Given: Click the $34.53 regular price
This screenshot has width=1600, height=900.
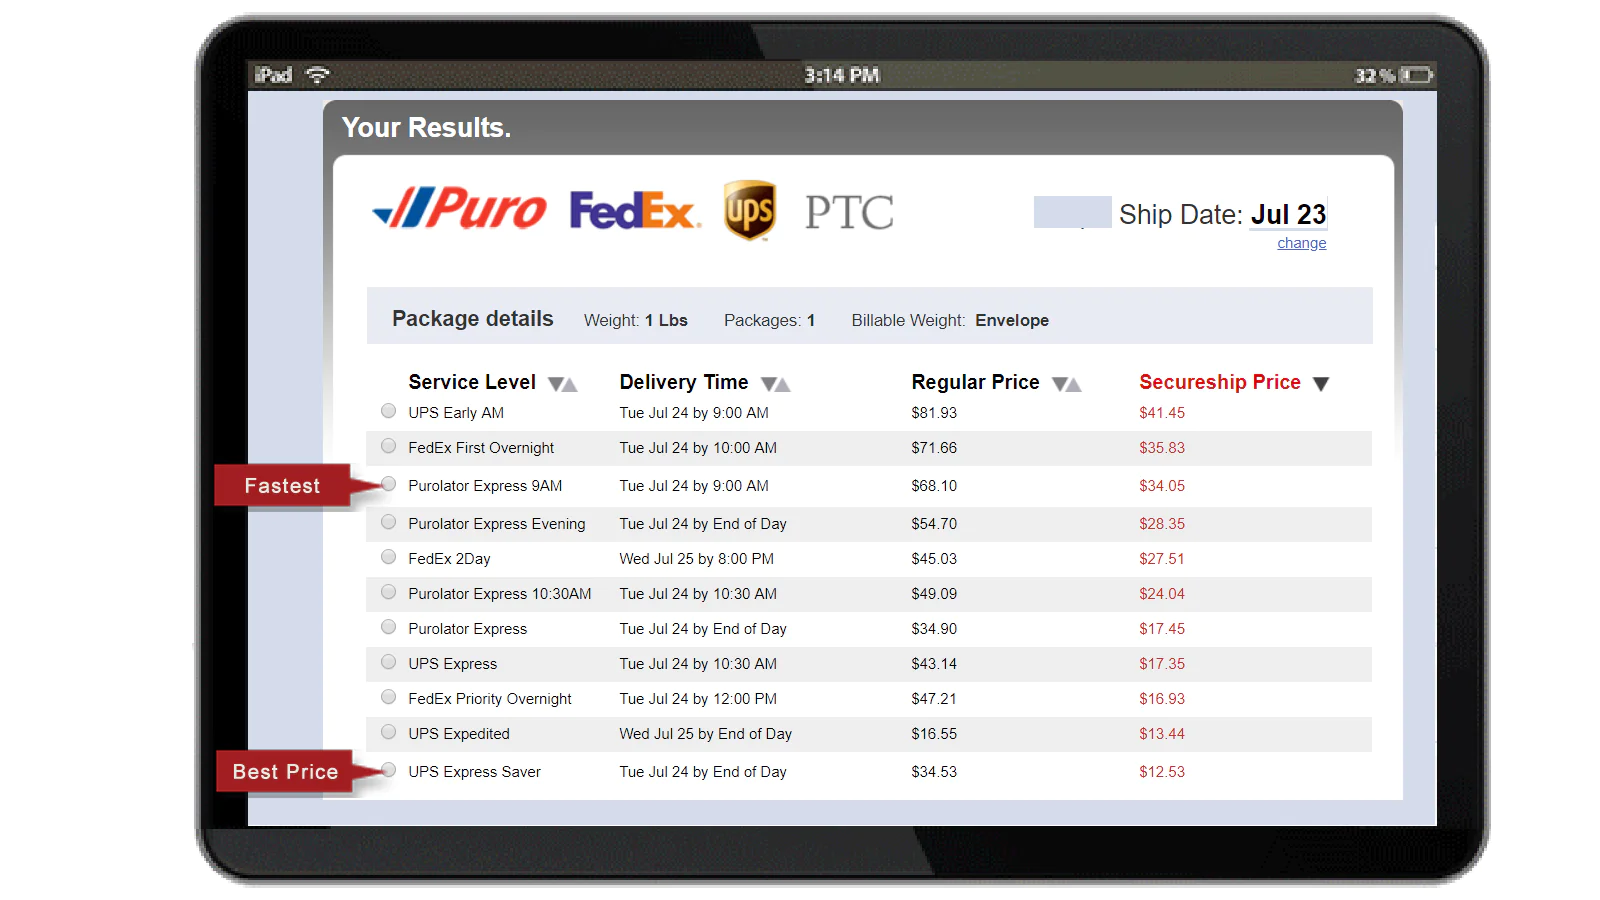Looking at the screenshot, I should [934, 772].
